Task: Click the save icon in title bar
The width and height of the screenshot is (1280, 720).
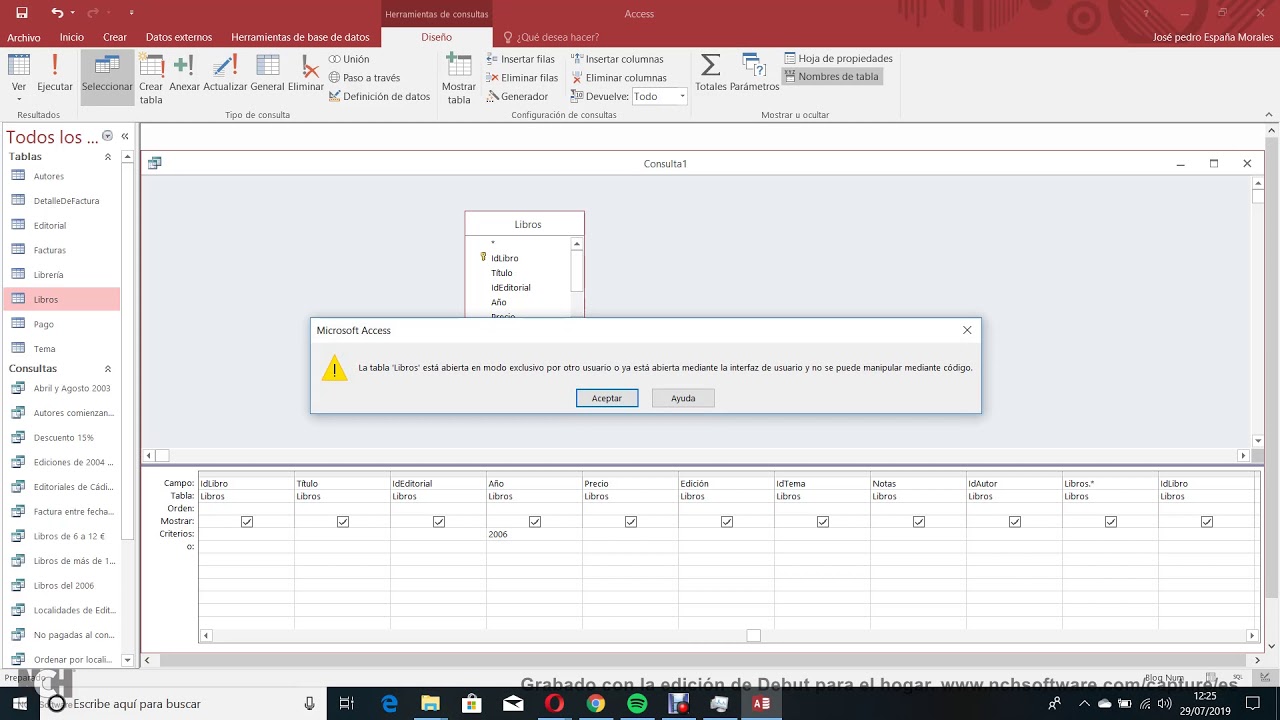Action: 22,13
